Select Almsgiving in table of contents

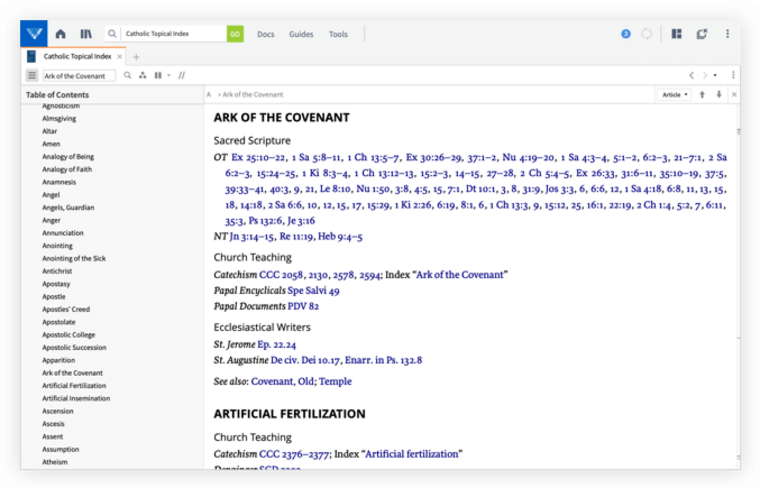click(59, 118)
